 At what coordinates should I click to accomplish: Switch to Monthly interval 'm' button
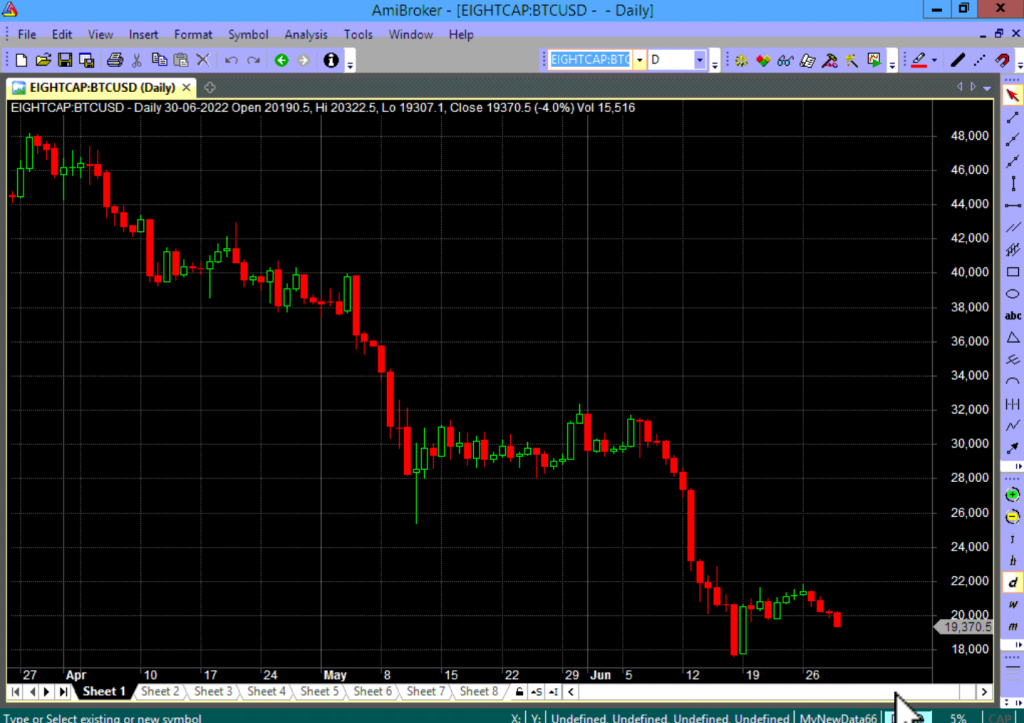(x=1012, y=627)
